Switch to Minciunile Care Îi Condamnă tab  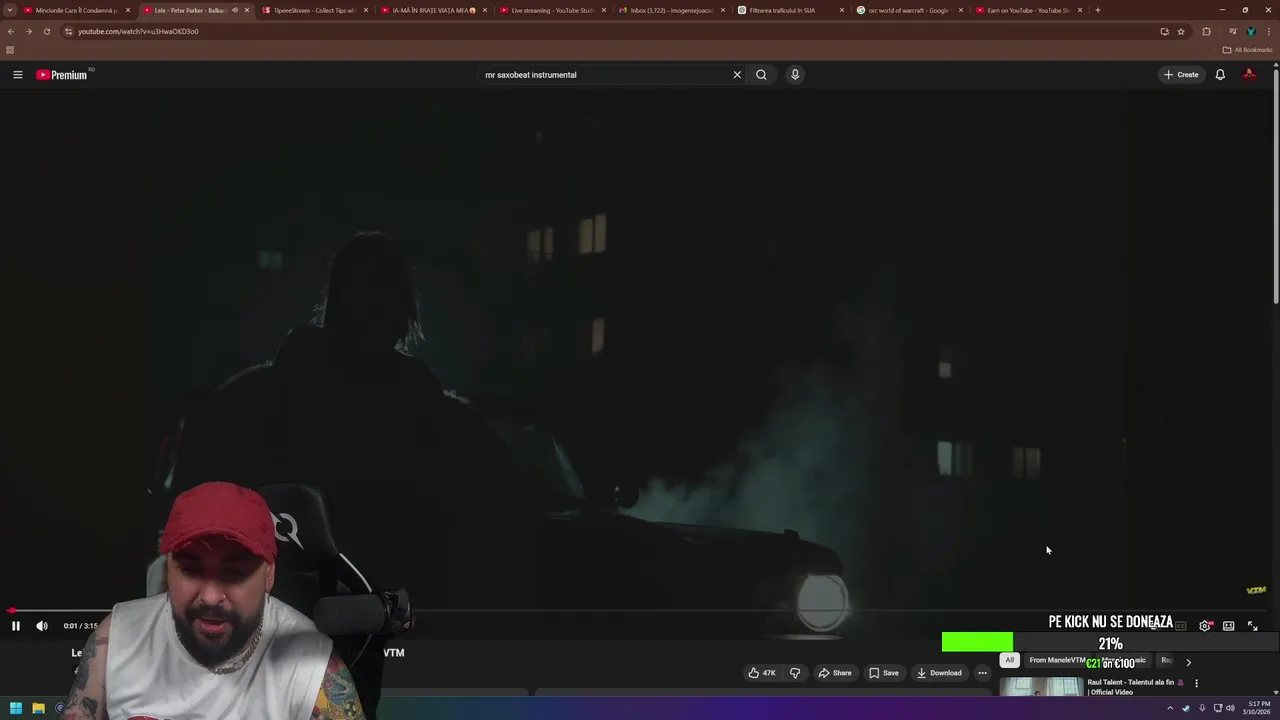coord(77,10)
